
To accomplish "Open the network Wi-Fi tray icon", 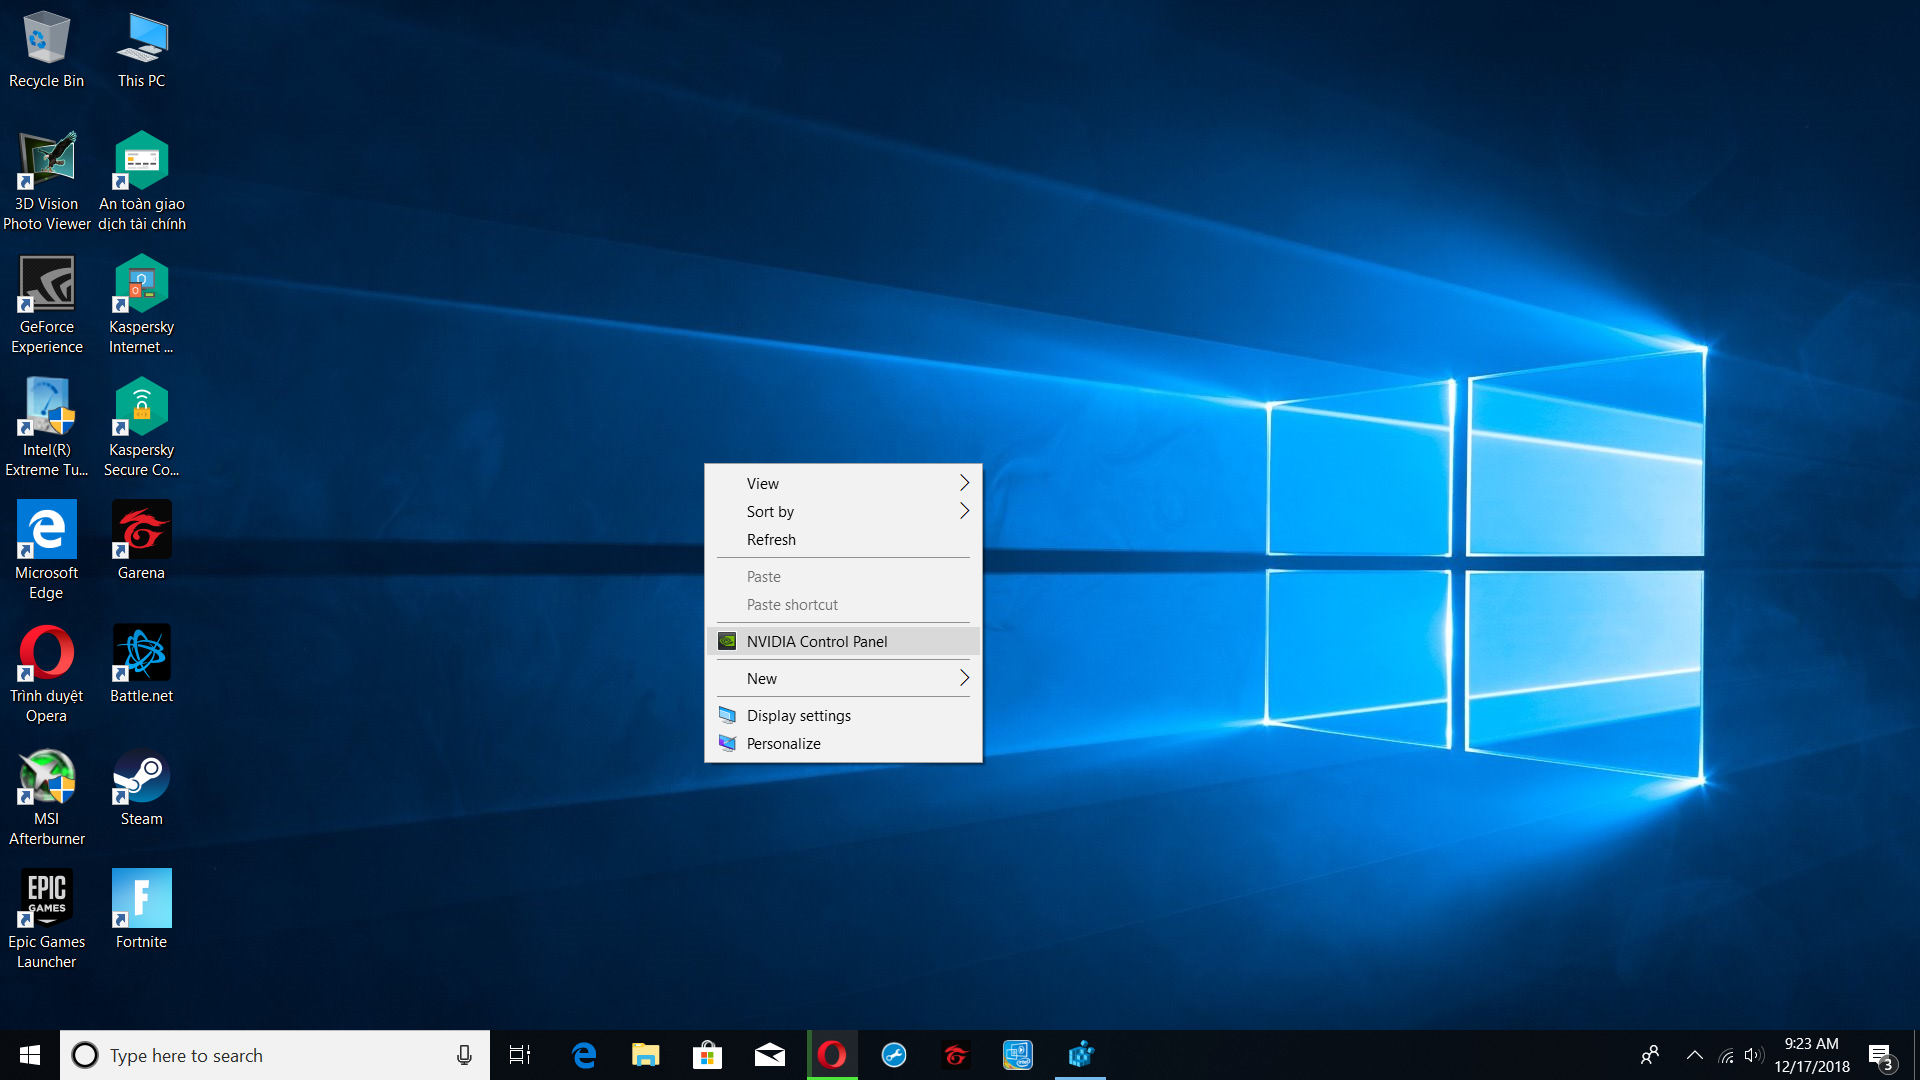I will click(1726, 1055).
